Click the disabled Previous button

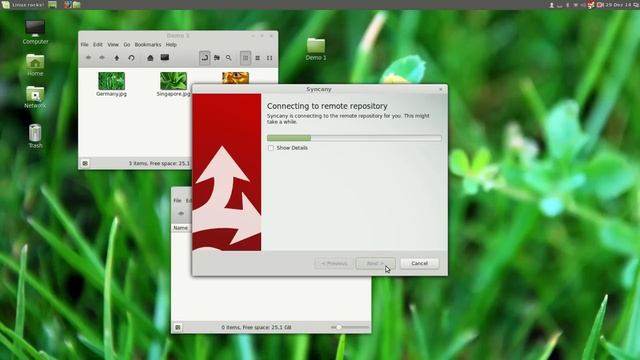coord(334,263)
